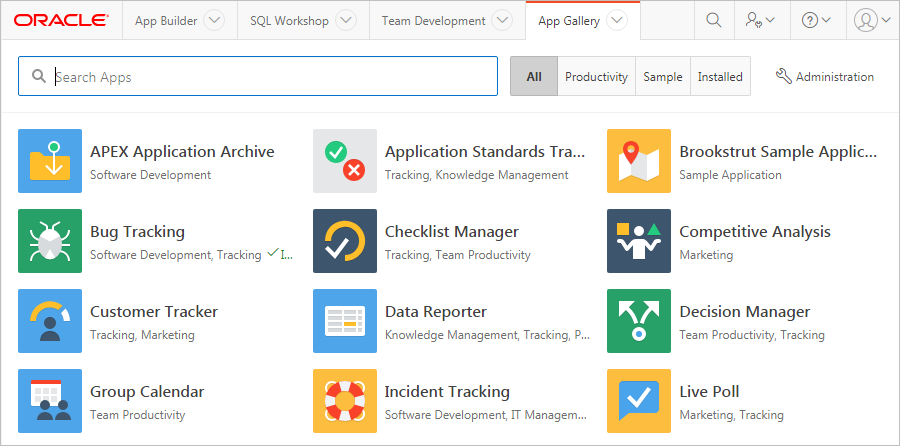Click the search magnifier in top navigation
900x446 pixels.
coord(714,20)
